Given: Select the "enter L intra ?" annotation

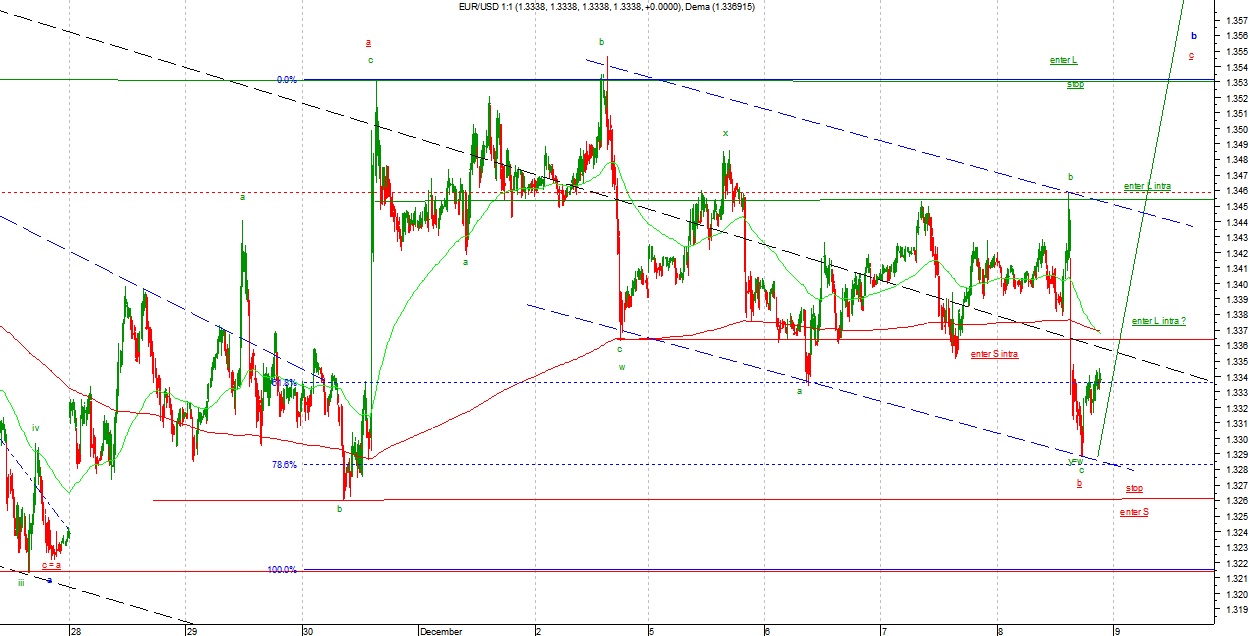Looking at the screenshot, I should [1159, 321].
